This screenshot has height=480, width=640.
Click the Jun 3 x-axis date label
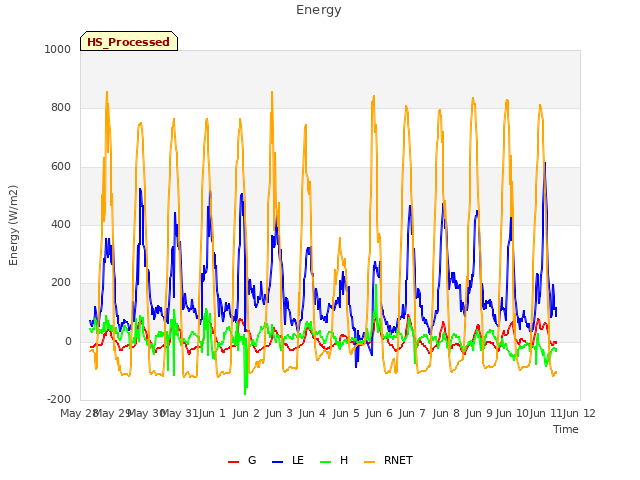pos(279,413)
